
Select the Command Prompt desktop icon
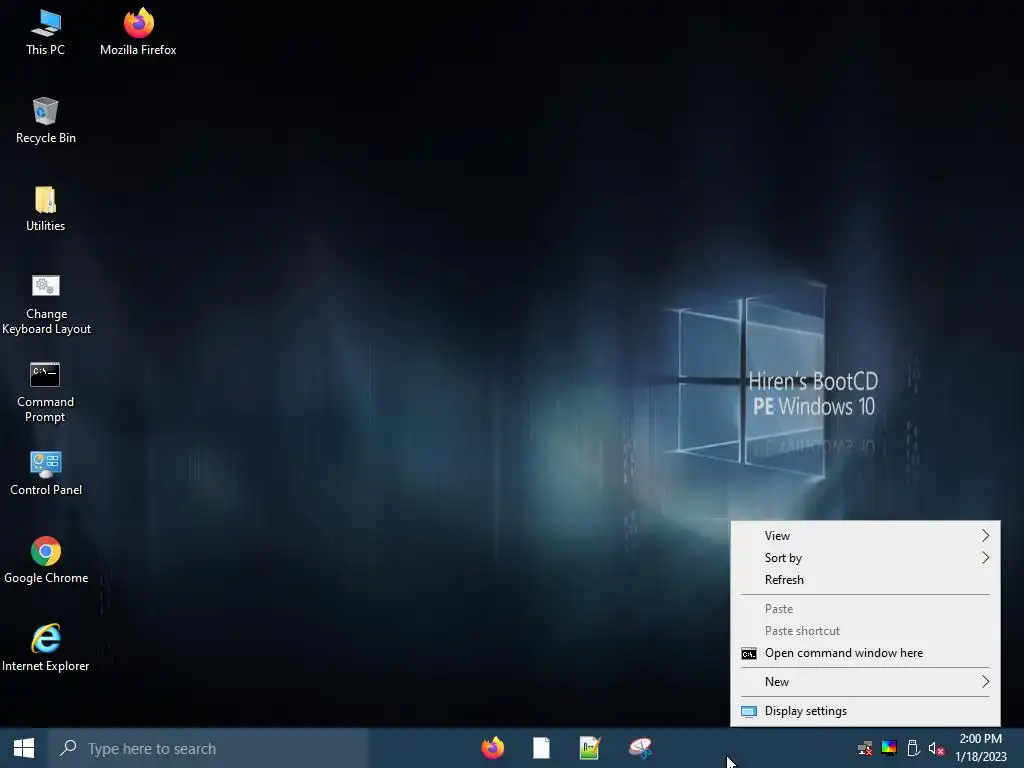point(46,392)
